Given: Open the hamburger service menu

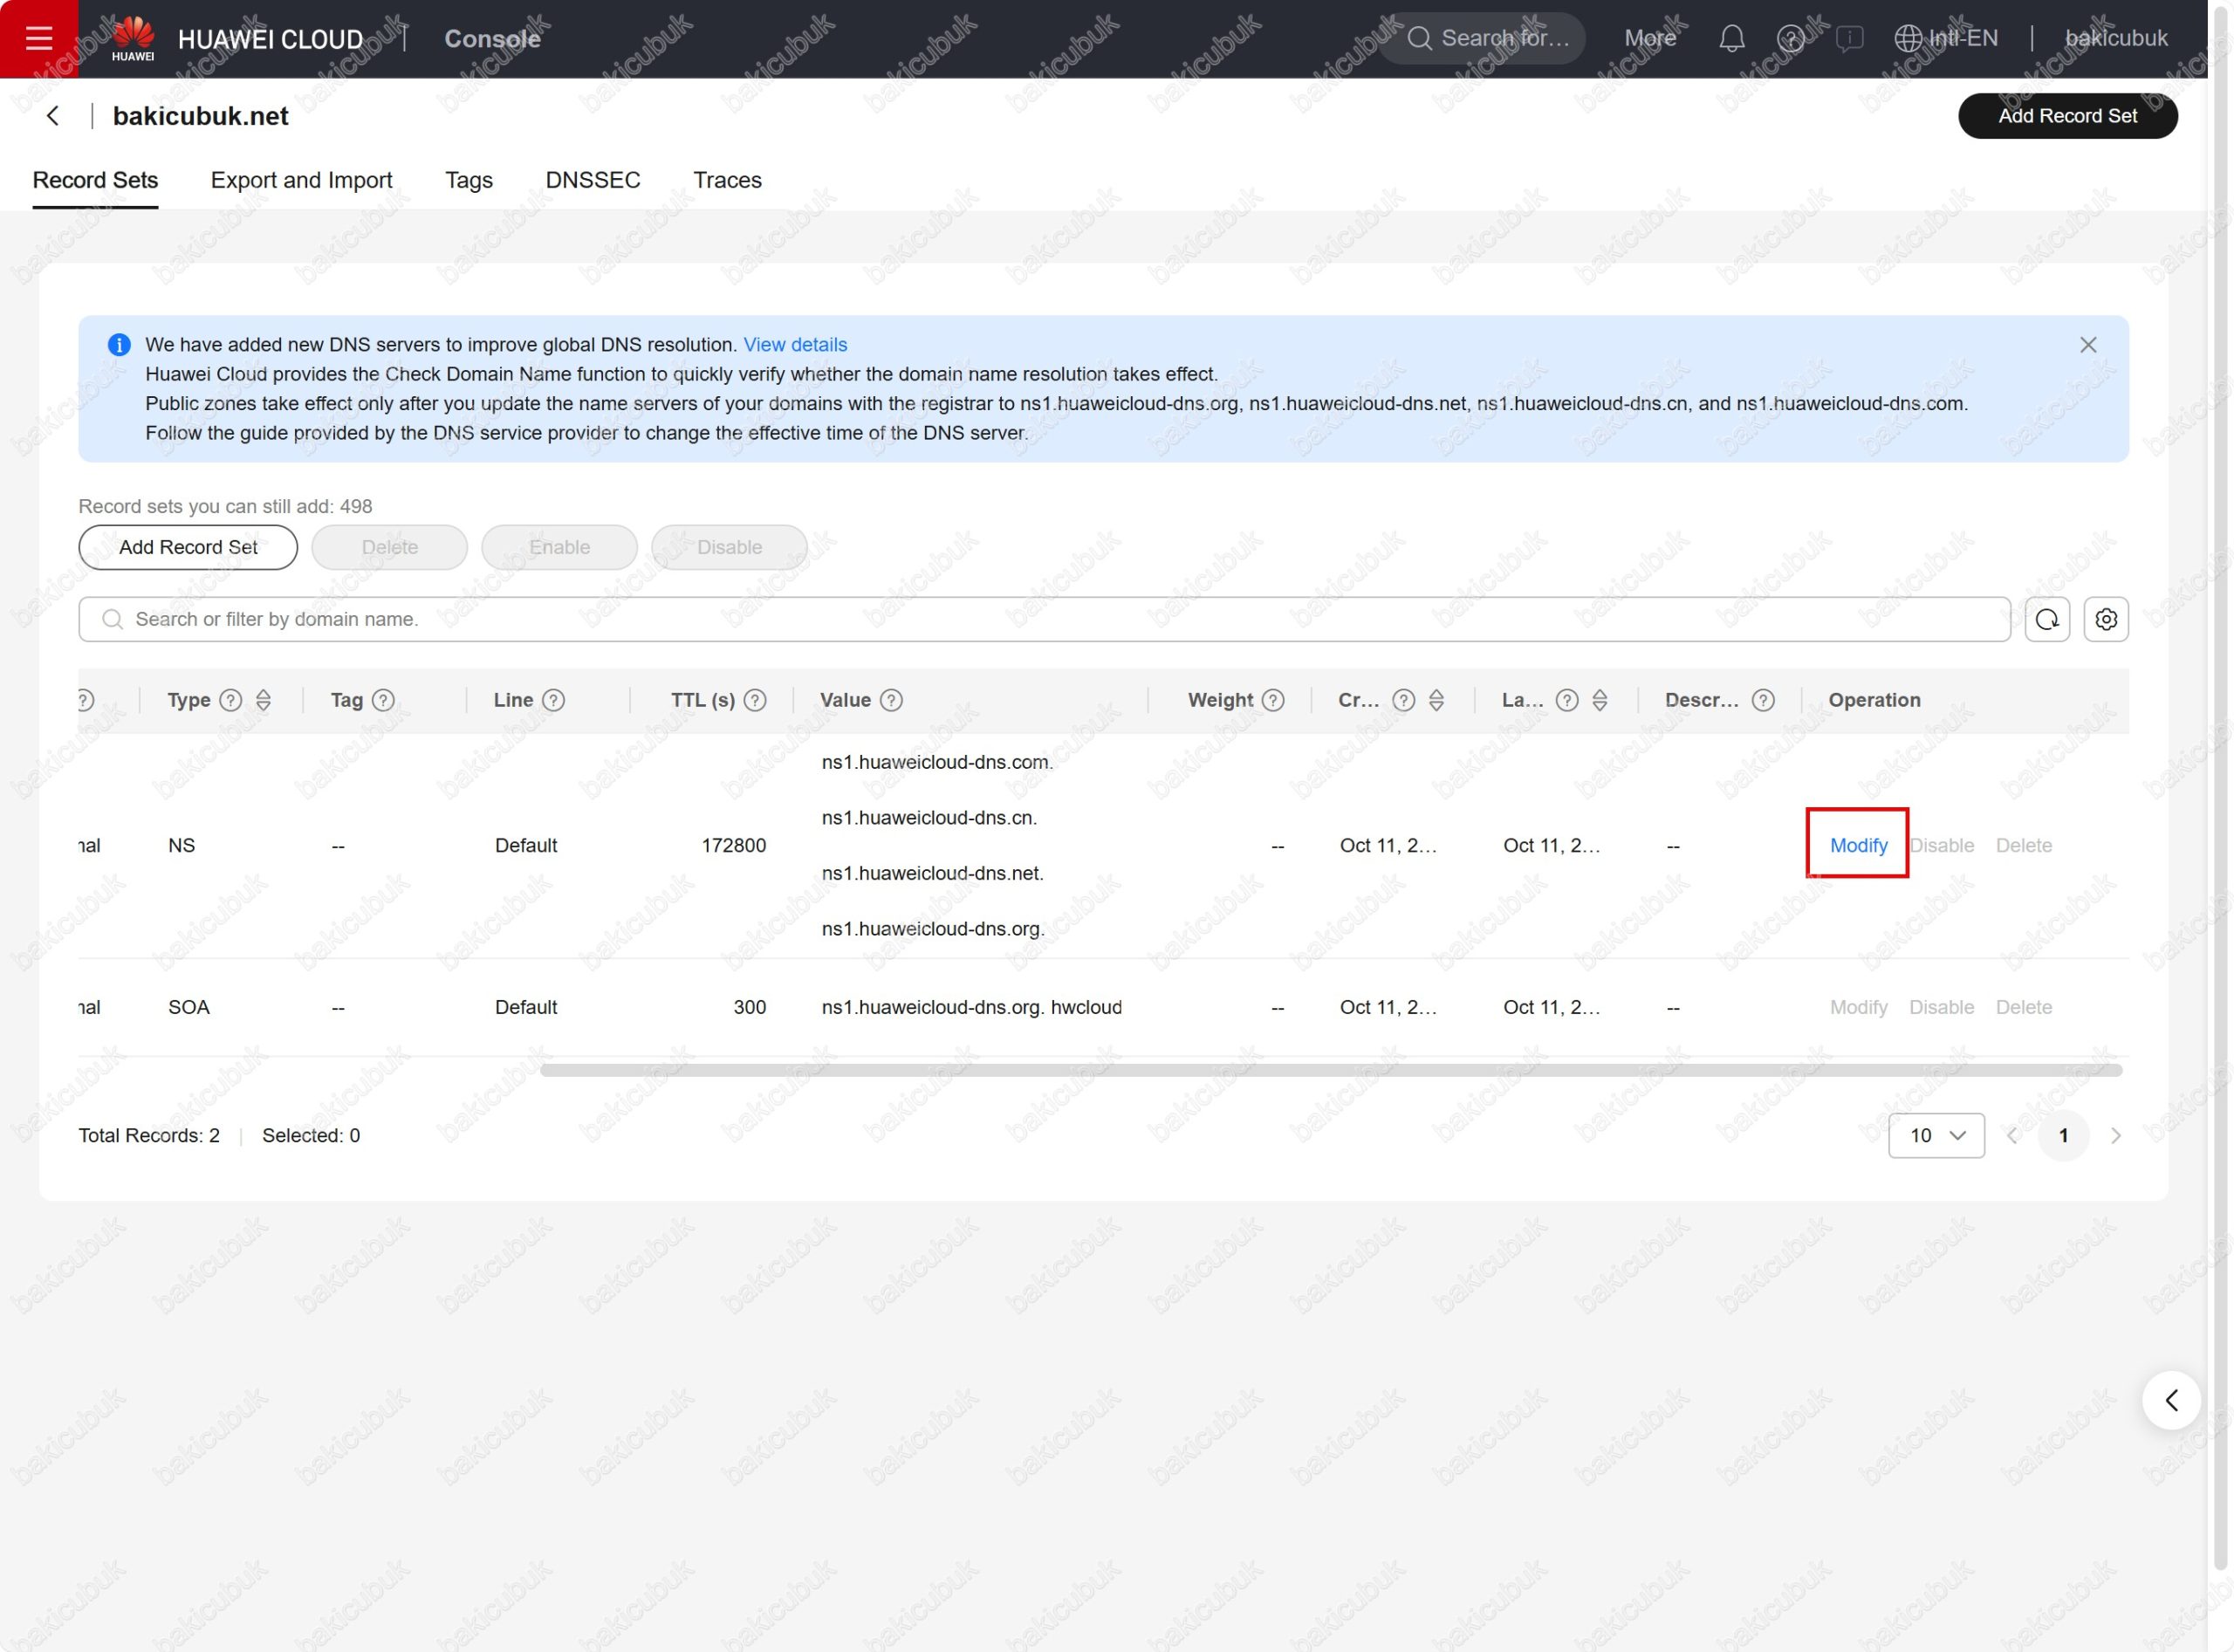Looking at the screenshot, I should (x=38, y=38).
